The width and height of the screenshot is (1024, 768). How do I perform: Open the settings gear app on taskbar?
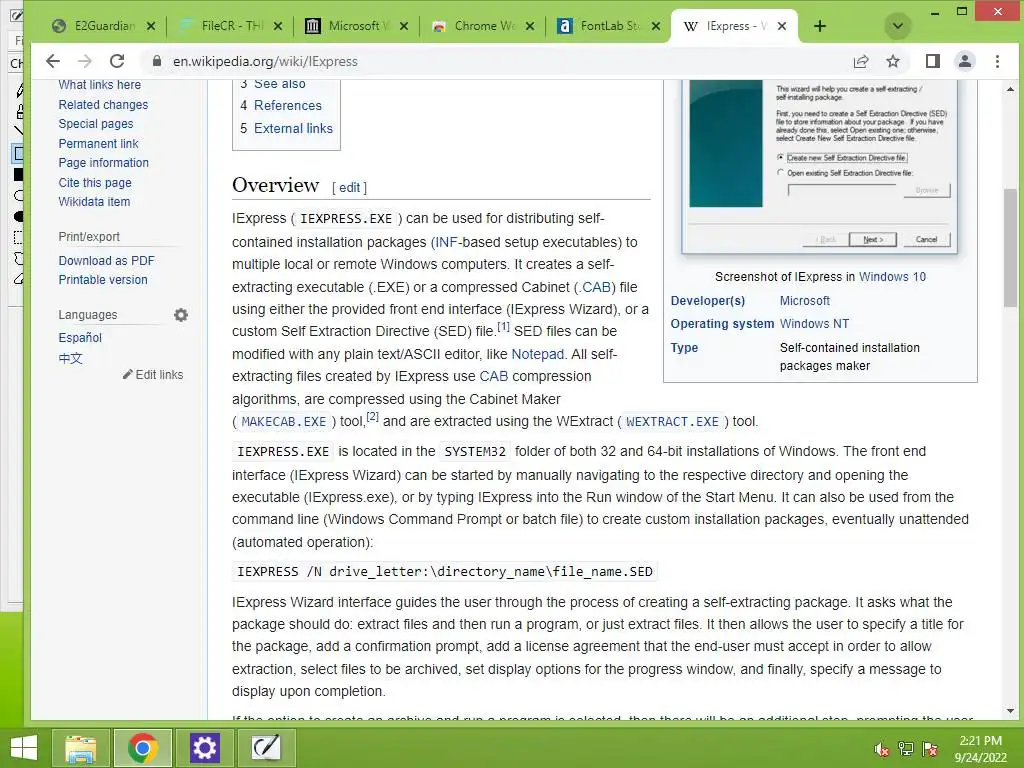(x=204, y=748)
